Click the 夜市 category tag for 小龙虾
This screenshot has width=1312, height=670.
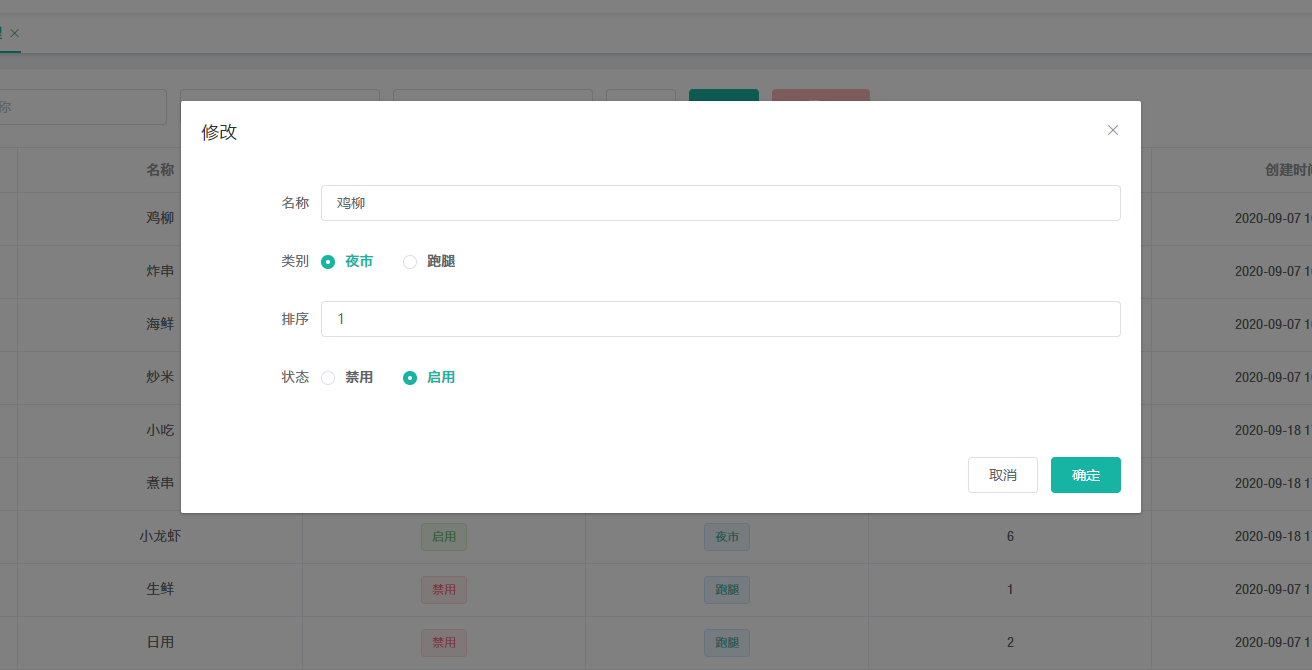pyautogui.click(x=726, y=537)
